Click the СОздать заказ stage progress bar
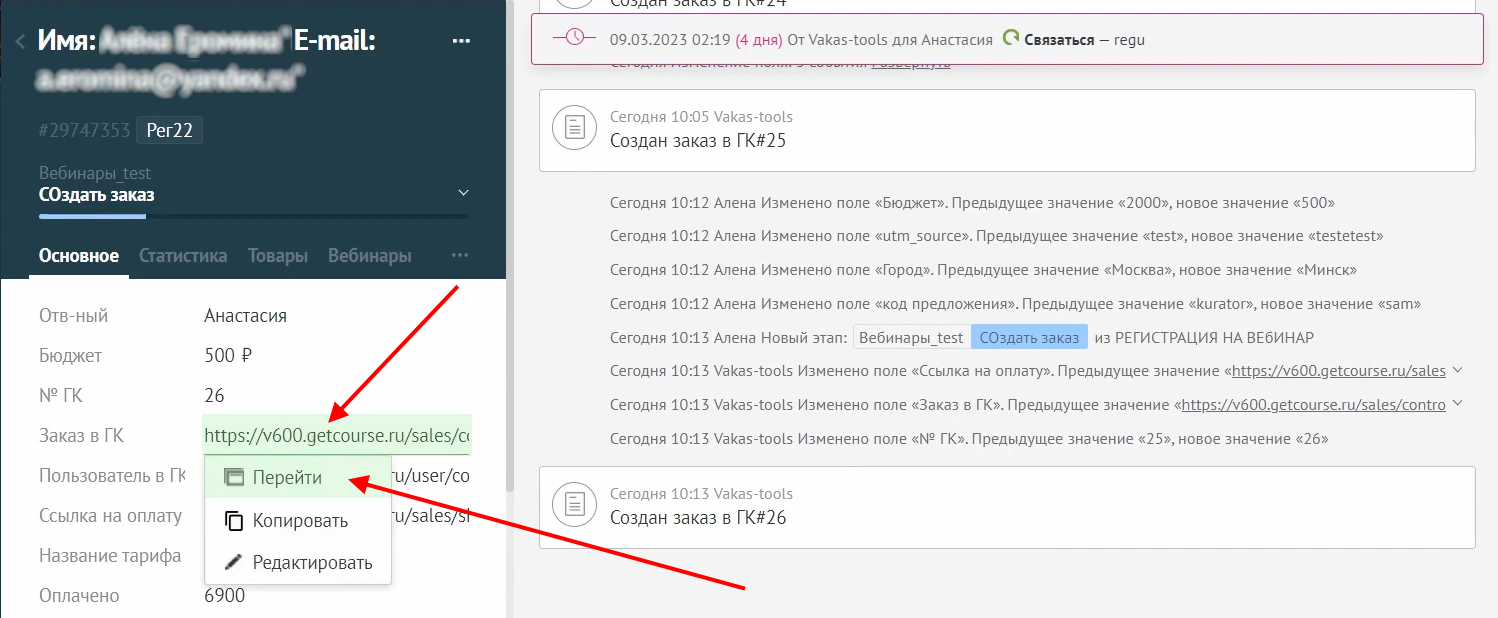The image size is (1498, 618). point(254,216)
